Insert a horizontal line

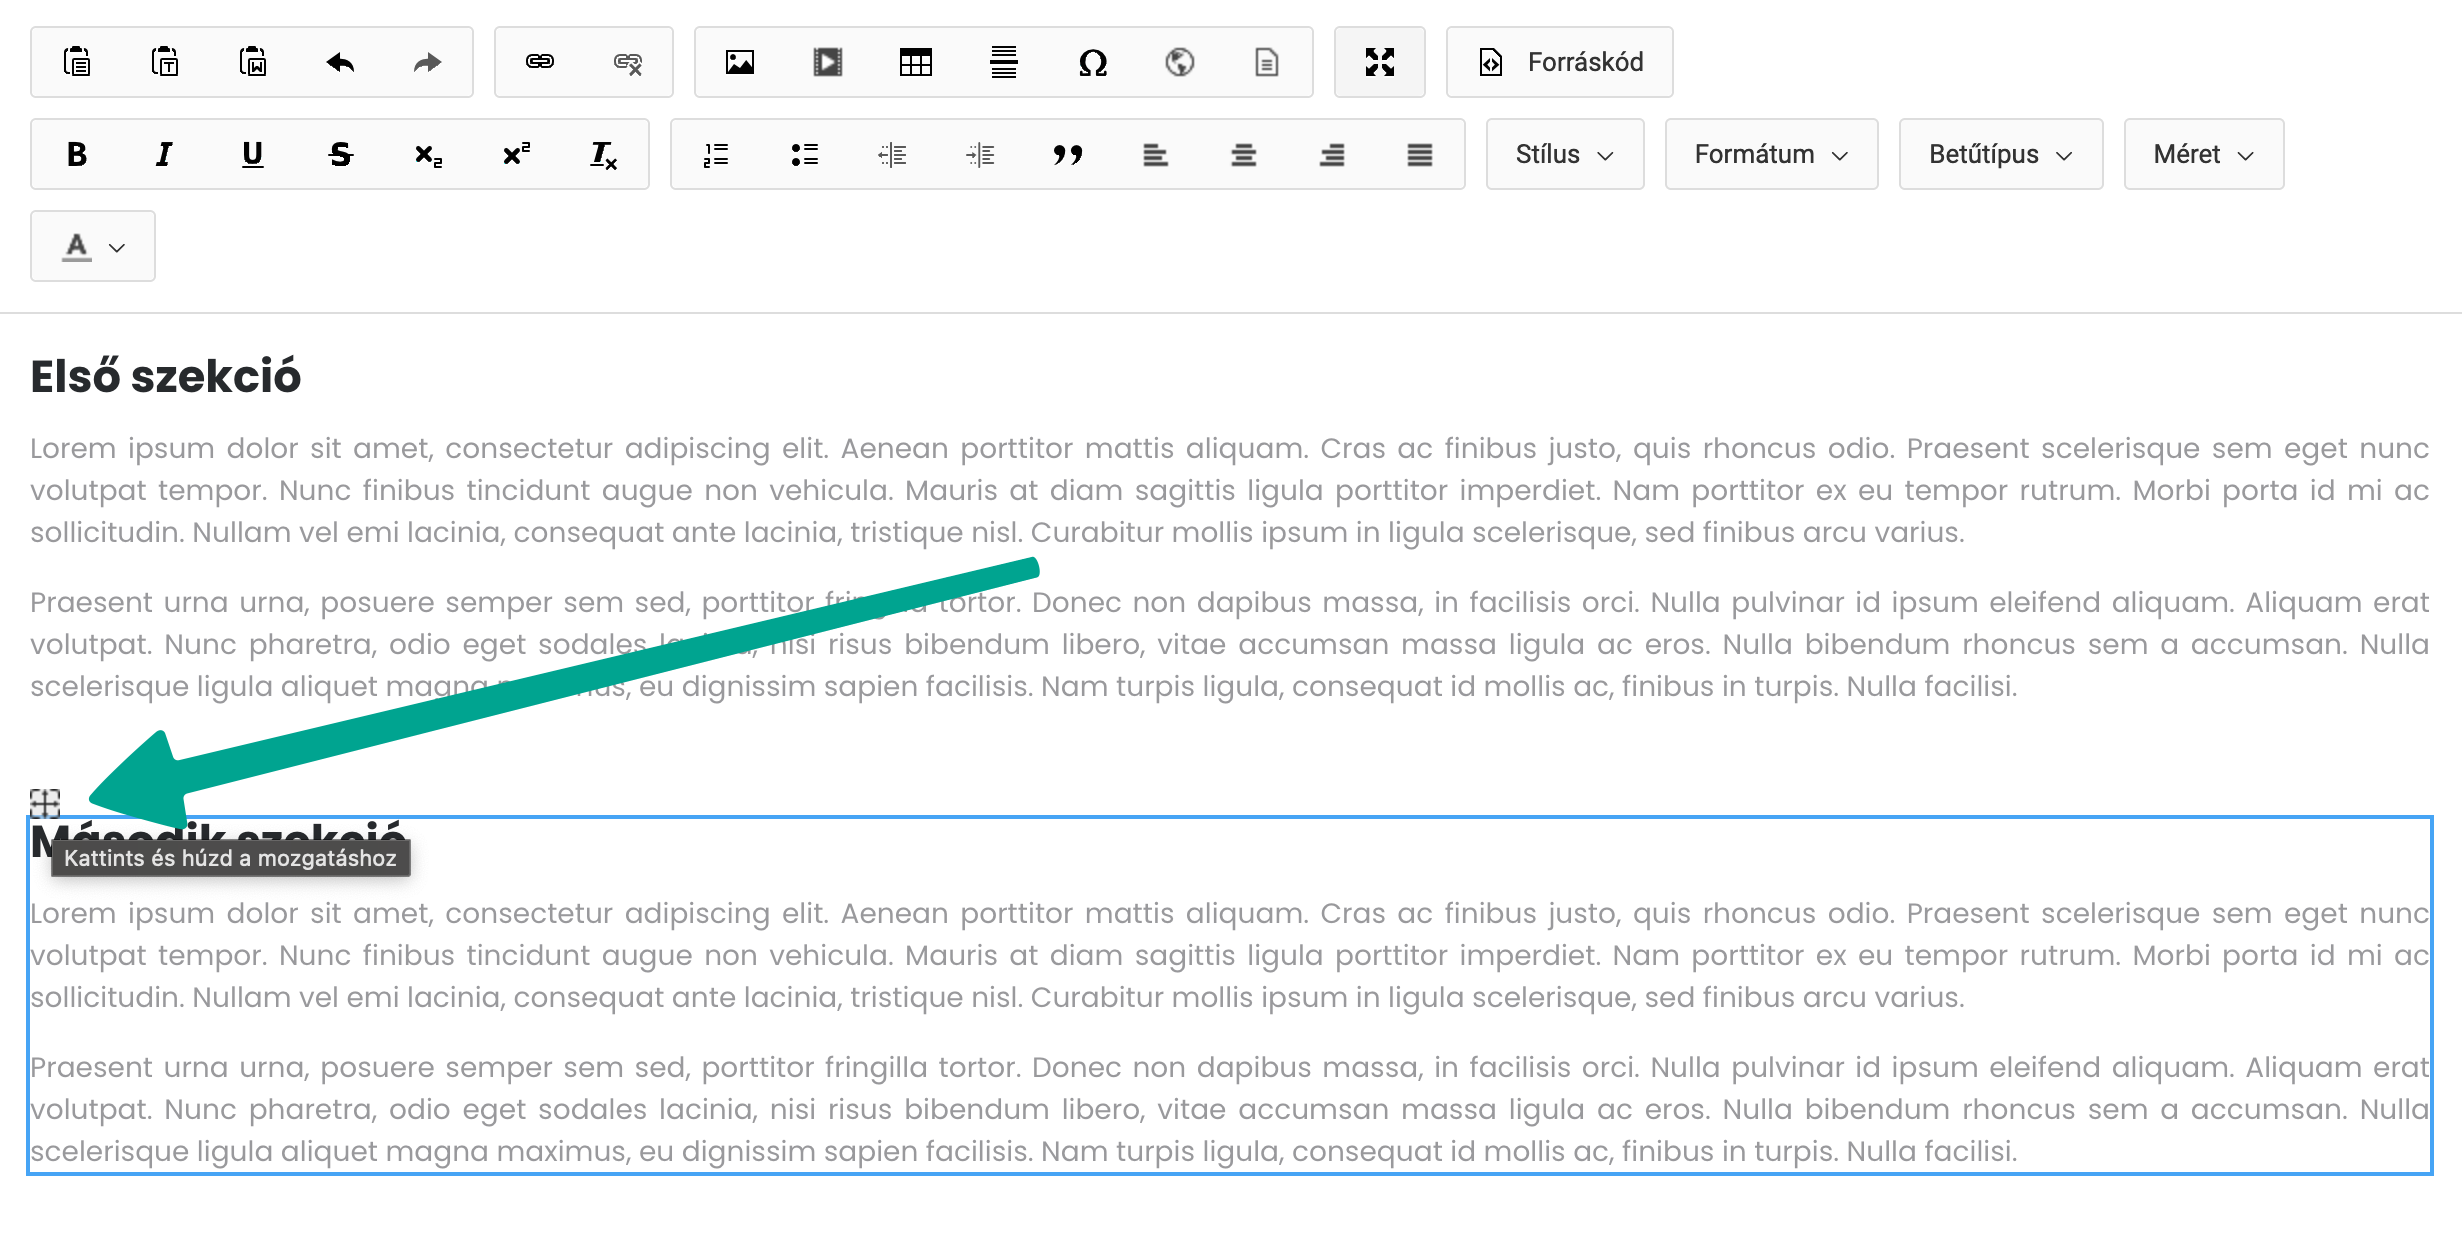(1004, 62)
